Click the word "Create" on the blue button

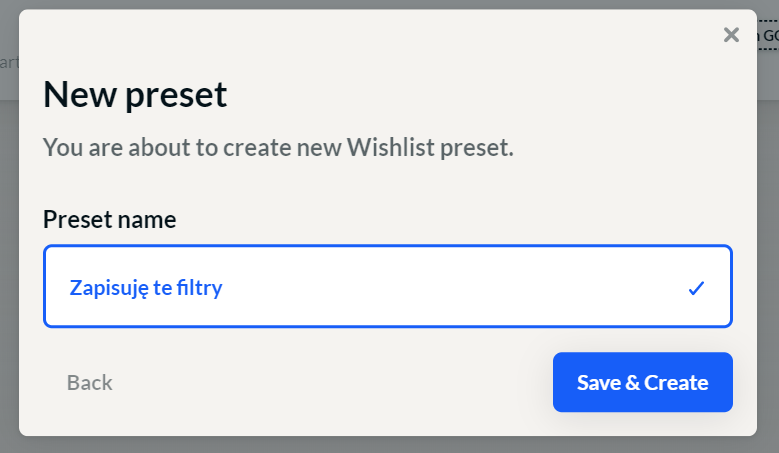point(676,382)
